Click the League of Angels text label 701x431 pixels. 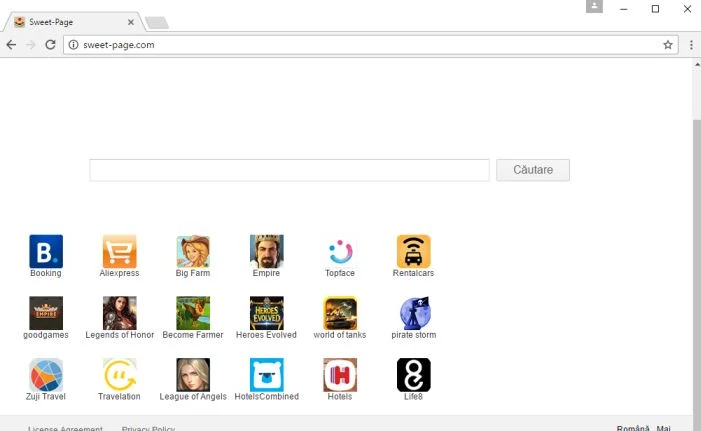pos(193,397)
